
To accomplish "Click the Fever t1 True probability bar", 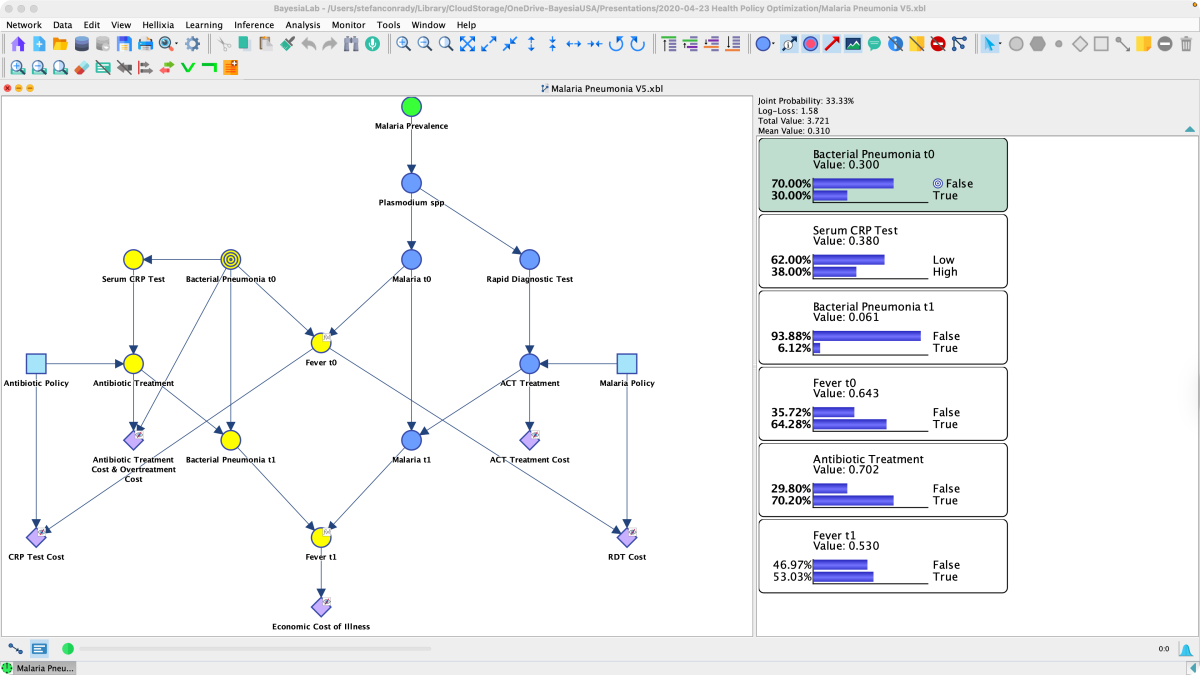I will pos(843,577).
